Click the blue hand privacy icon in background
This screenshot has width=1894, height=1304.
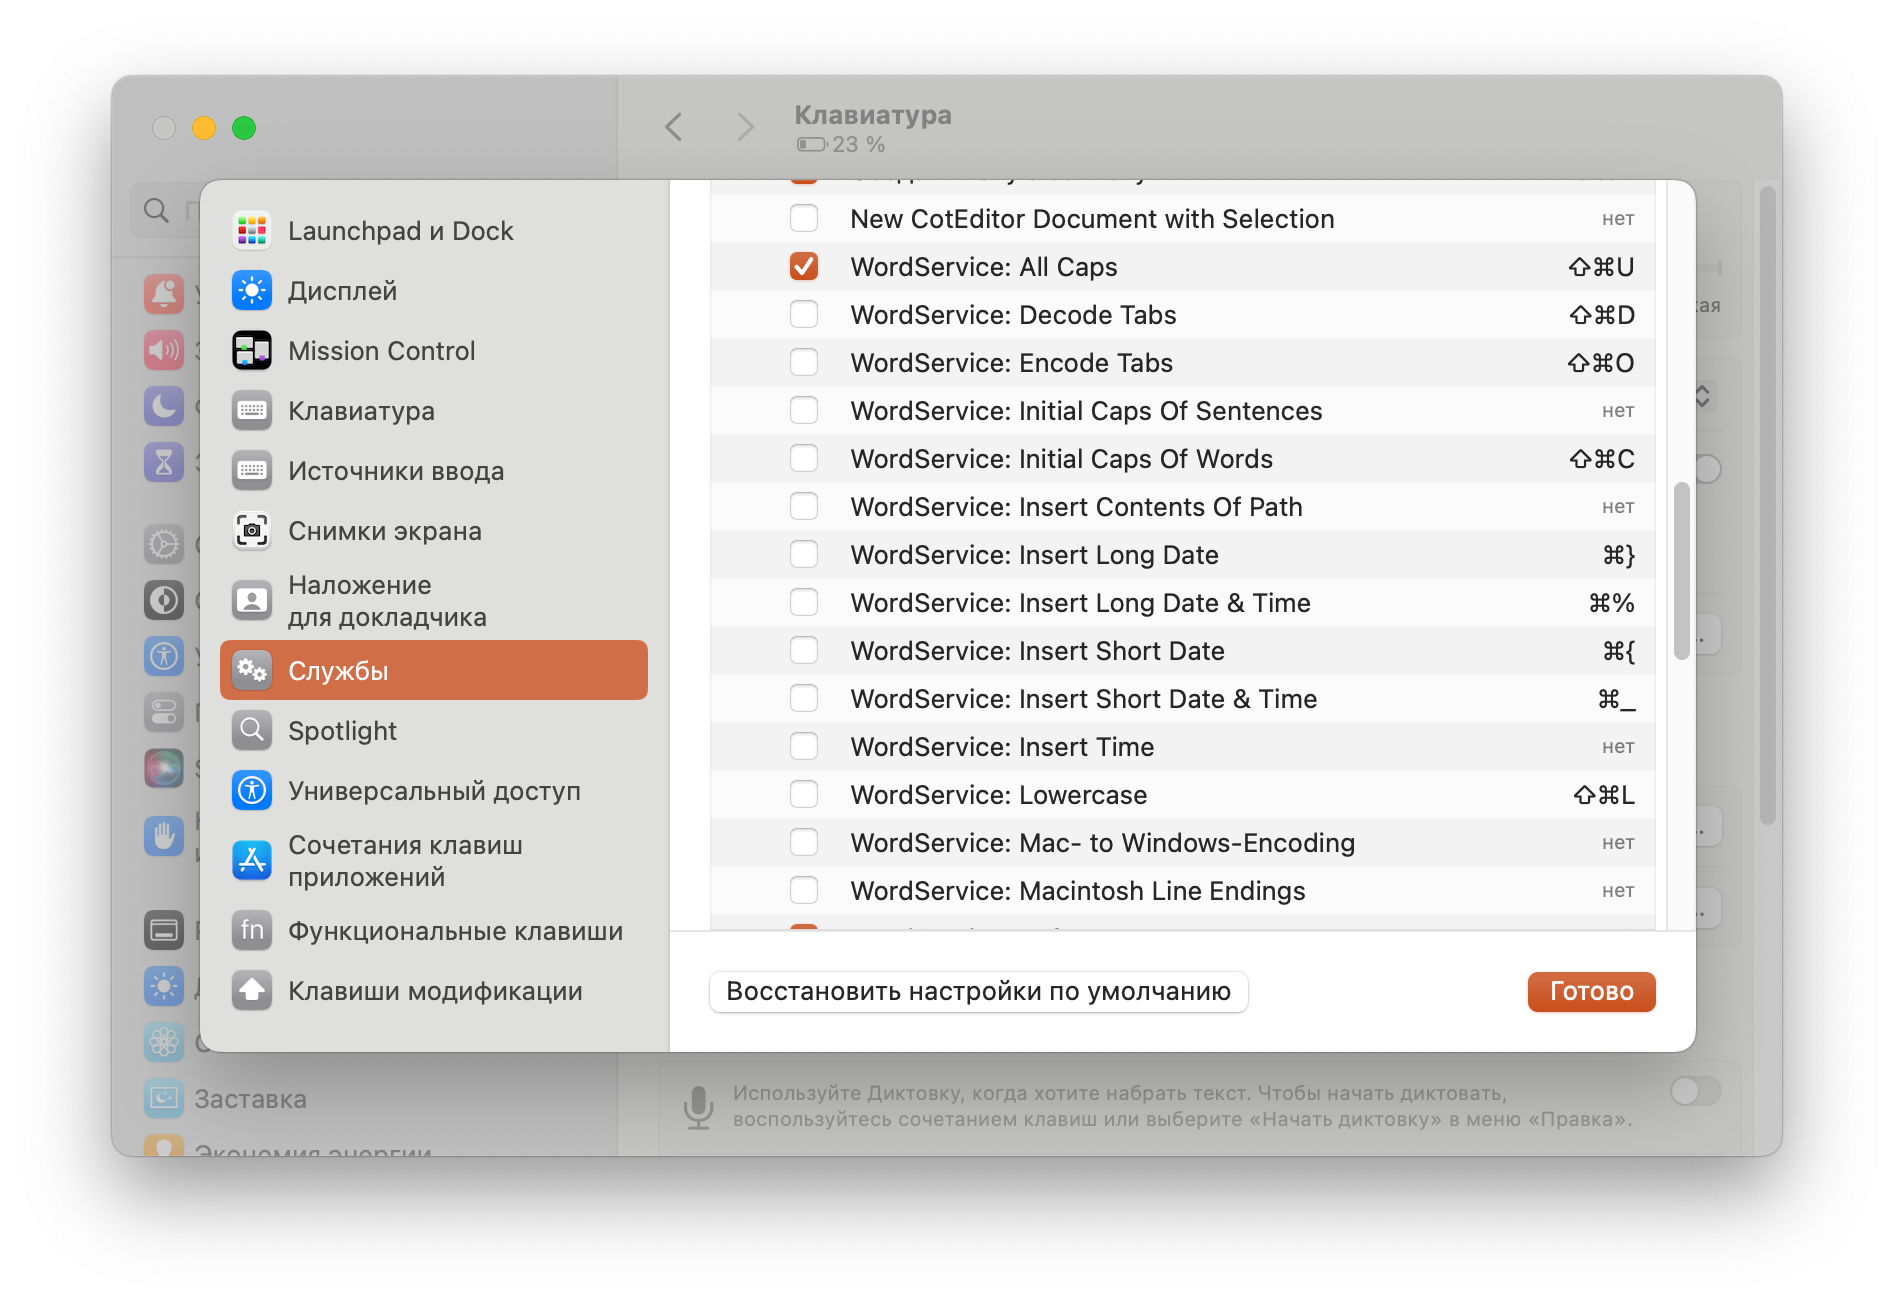tap(164, 836)
